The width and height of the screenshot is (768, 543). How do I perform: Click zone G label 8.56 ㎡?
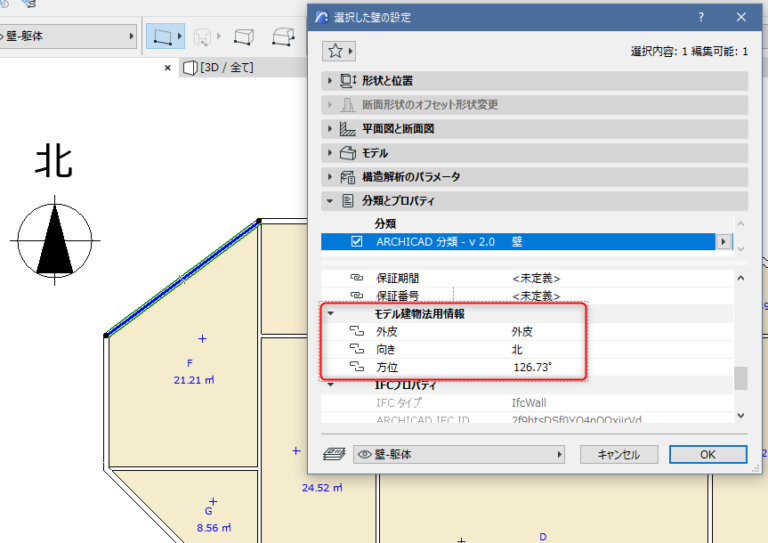pyautogui.click(x=214, y=528)
